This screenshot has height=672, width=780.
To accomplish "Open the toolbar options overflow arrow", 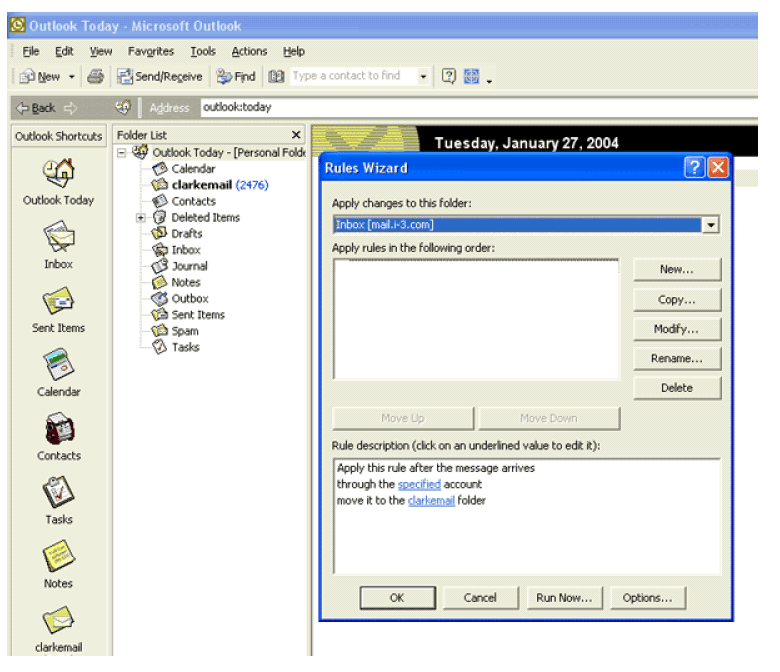I will coord(489,80).
